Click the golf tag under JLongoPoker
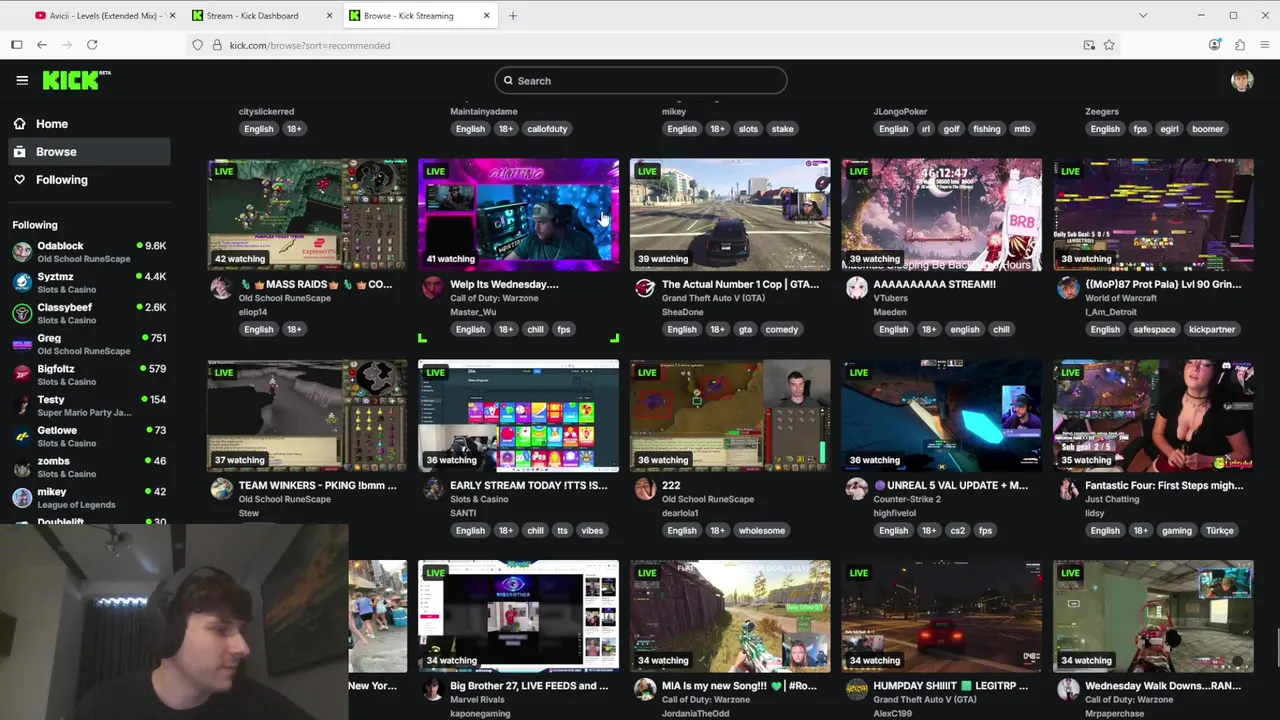This screenshot has width=1280, height=720. pyautogui.click(x=952, y=129)
